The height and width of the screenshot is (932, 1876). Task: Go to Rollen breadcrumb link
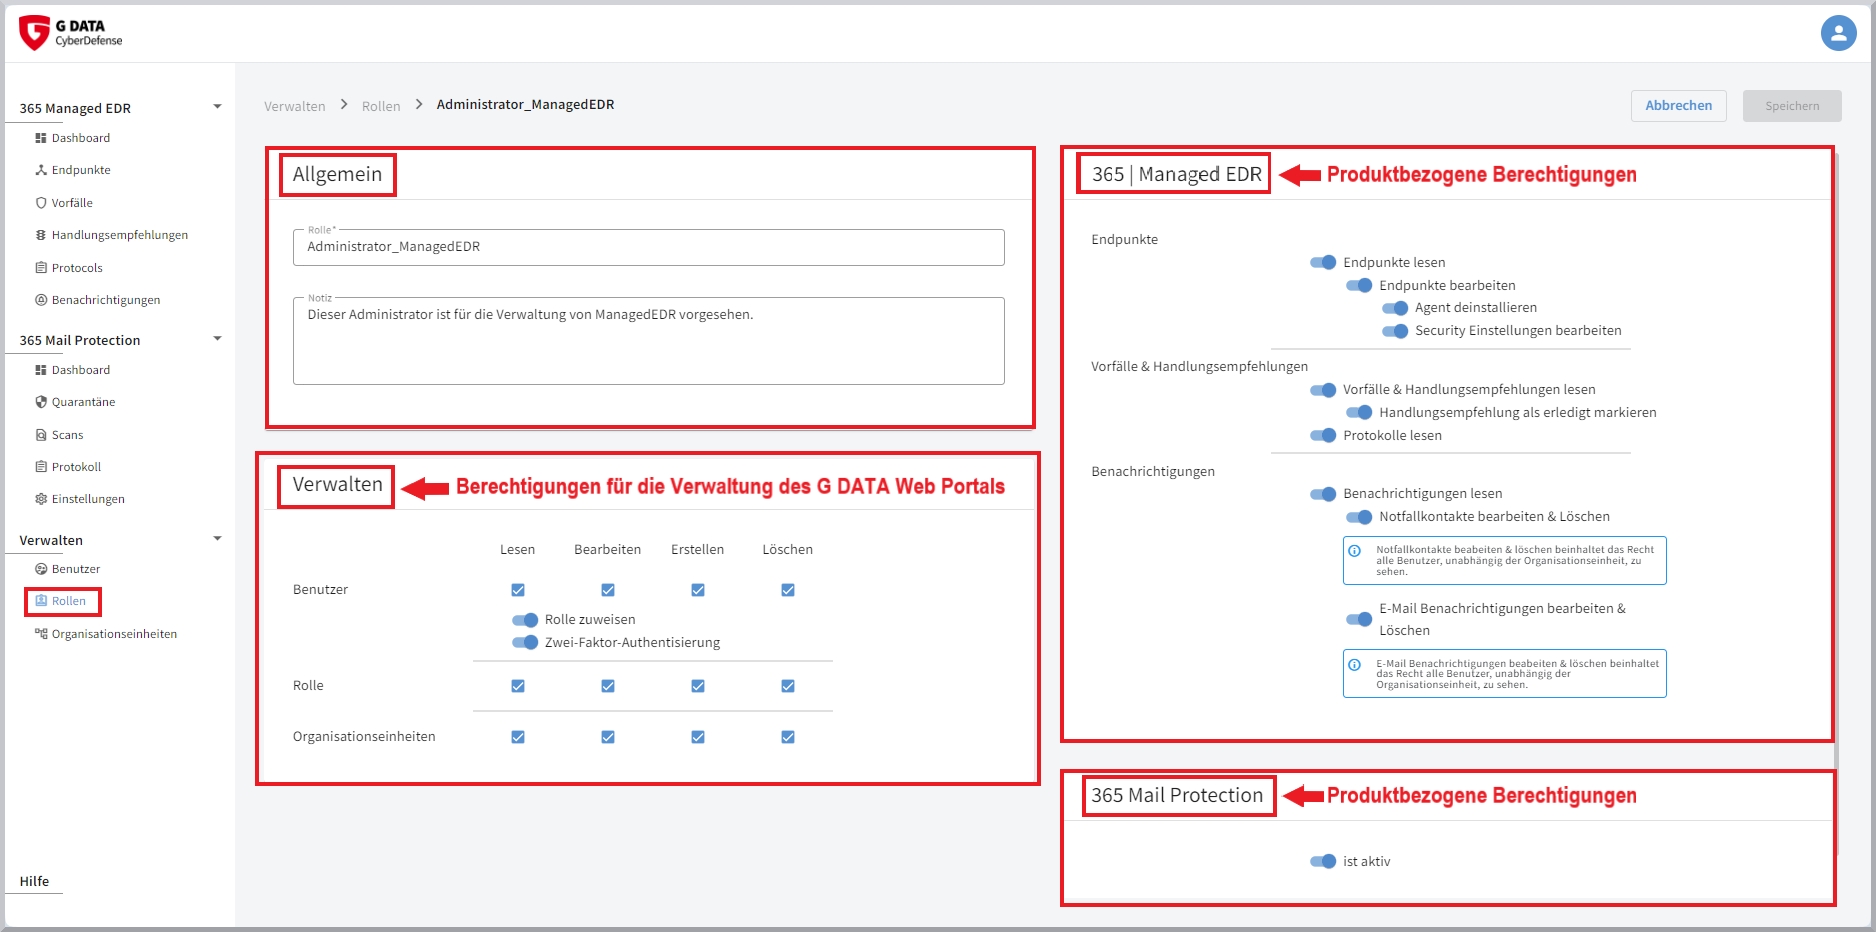coord(381,106)
